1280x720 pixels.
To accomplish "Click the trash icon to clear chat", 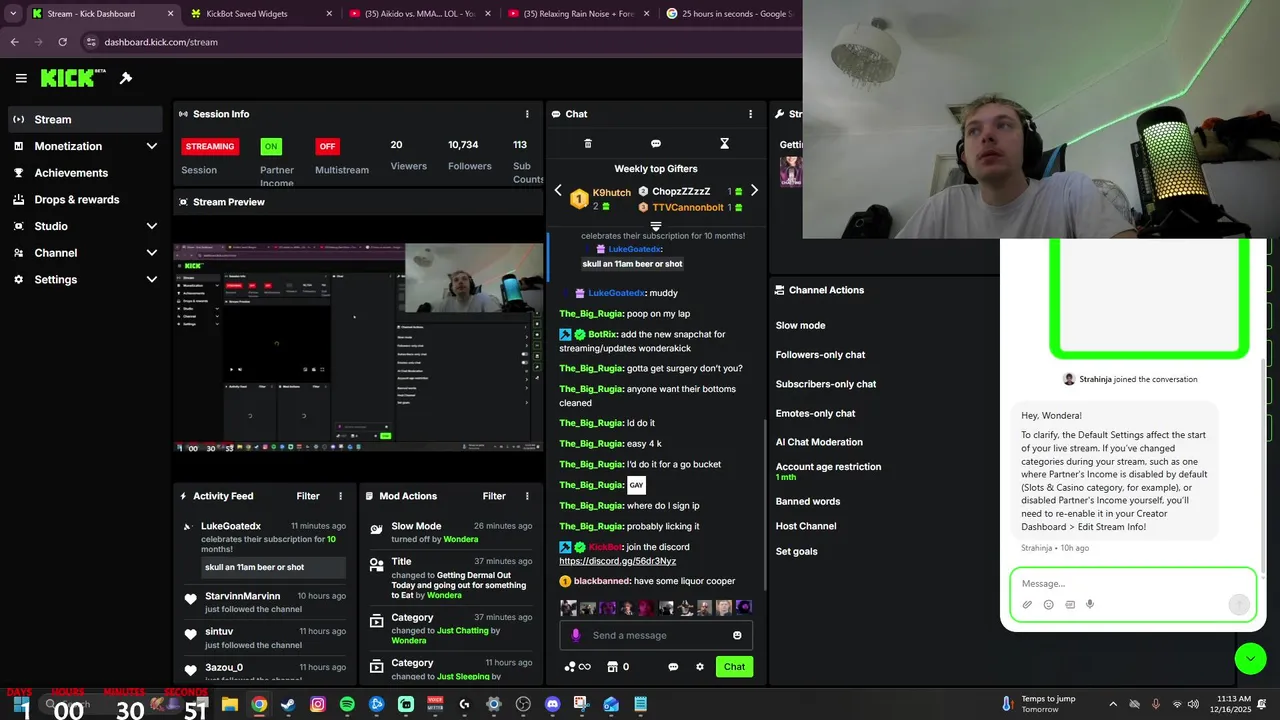I will [588, 144].
